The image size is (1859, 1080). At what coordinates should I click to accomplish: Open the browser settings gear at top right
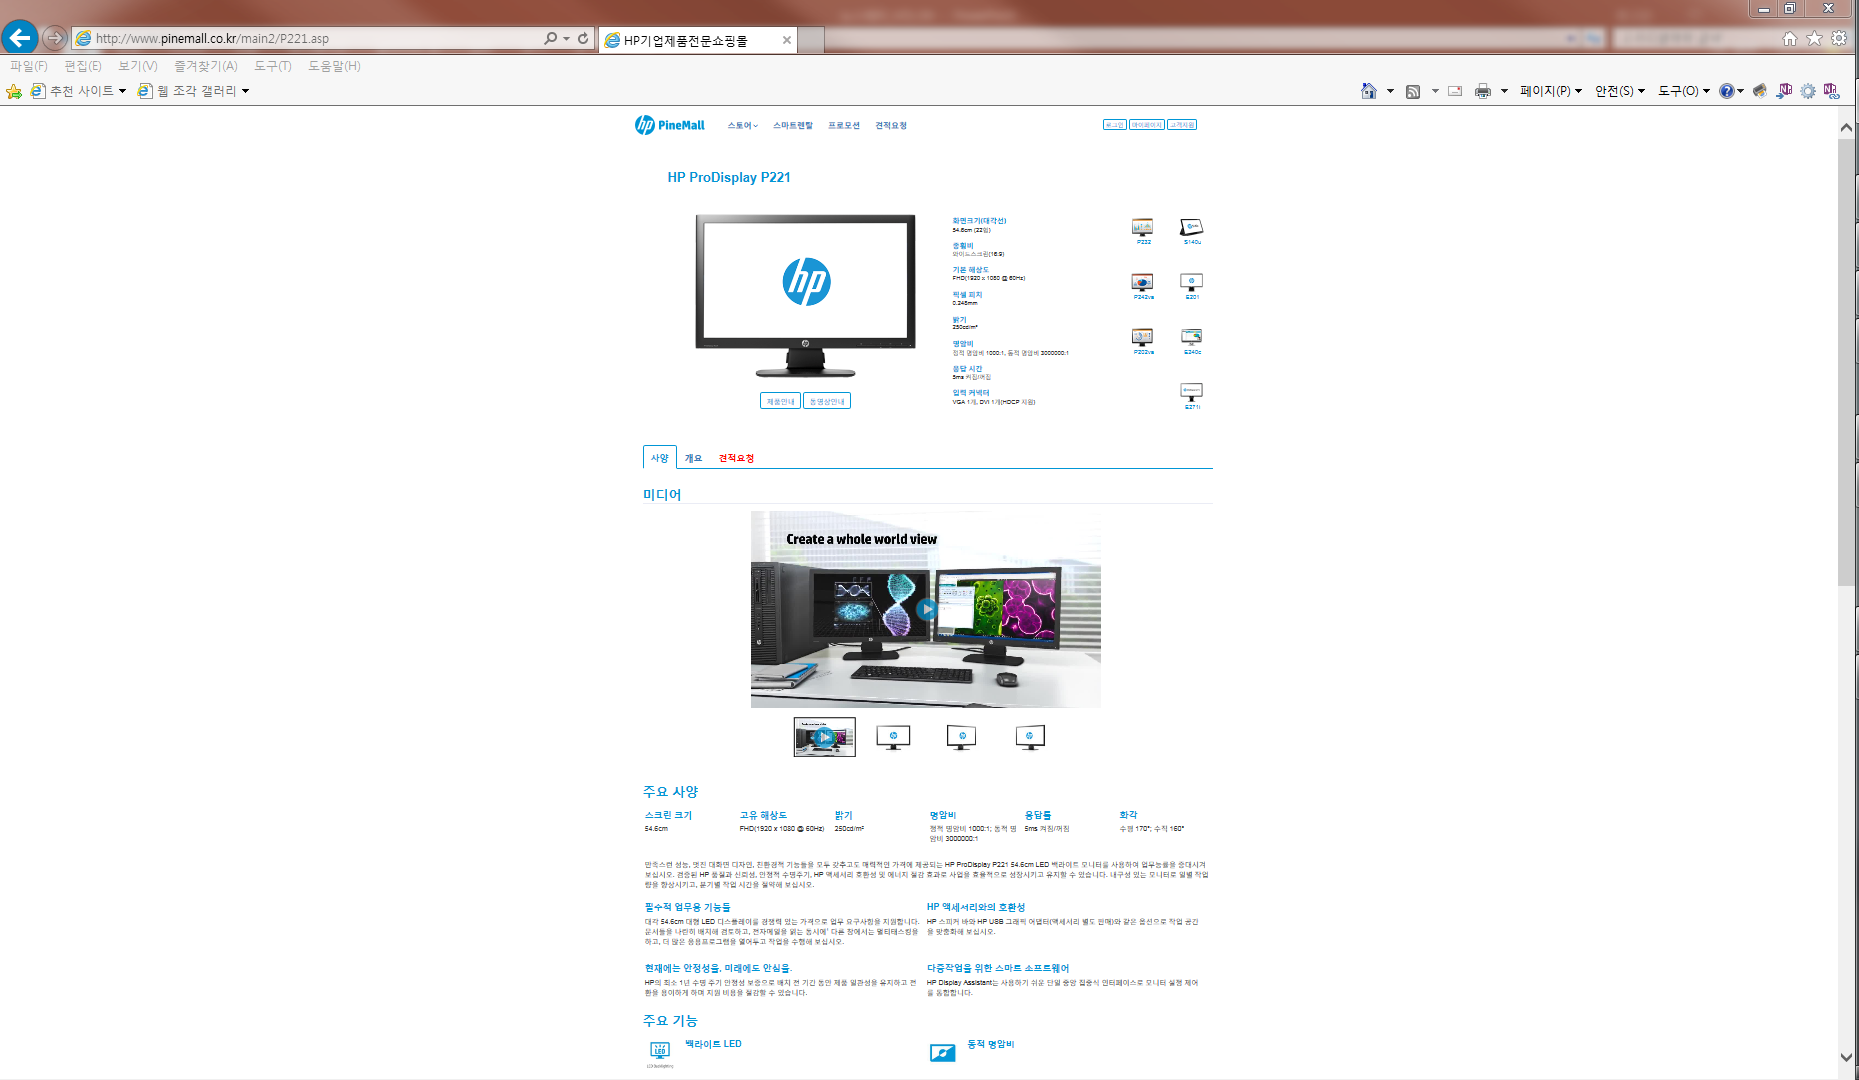coord(1839,38)
